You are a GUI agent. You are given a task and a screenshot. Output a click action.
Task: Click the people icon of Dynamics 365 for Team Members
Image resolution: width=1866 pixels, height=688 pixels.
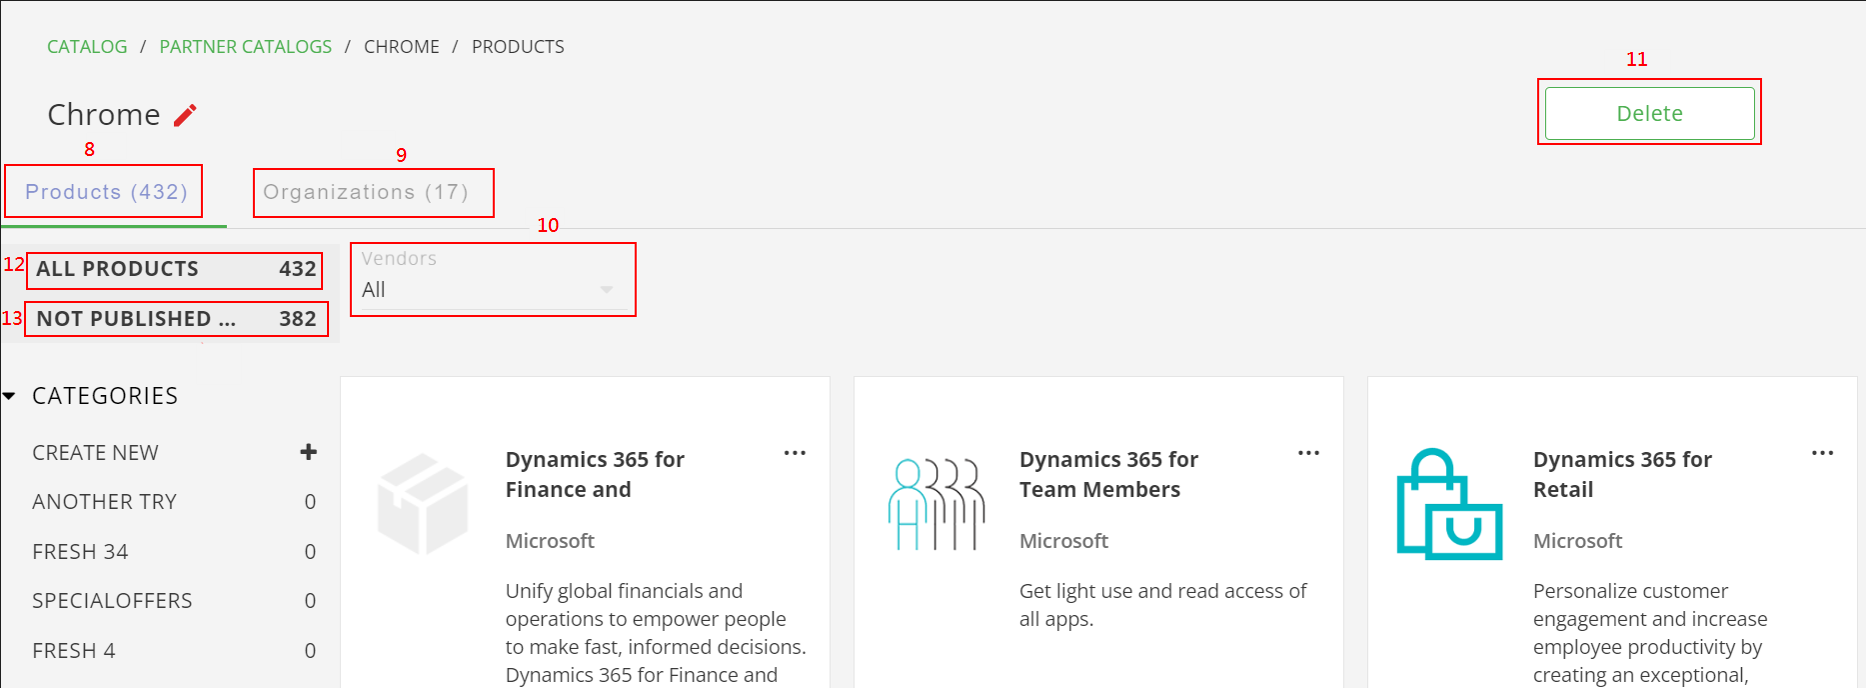coord(937,504)
